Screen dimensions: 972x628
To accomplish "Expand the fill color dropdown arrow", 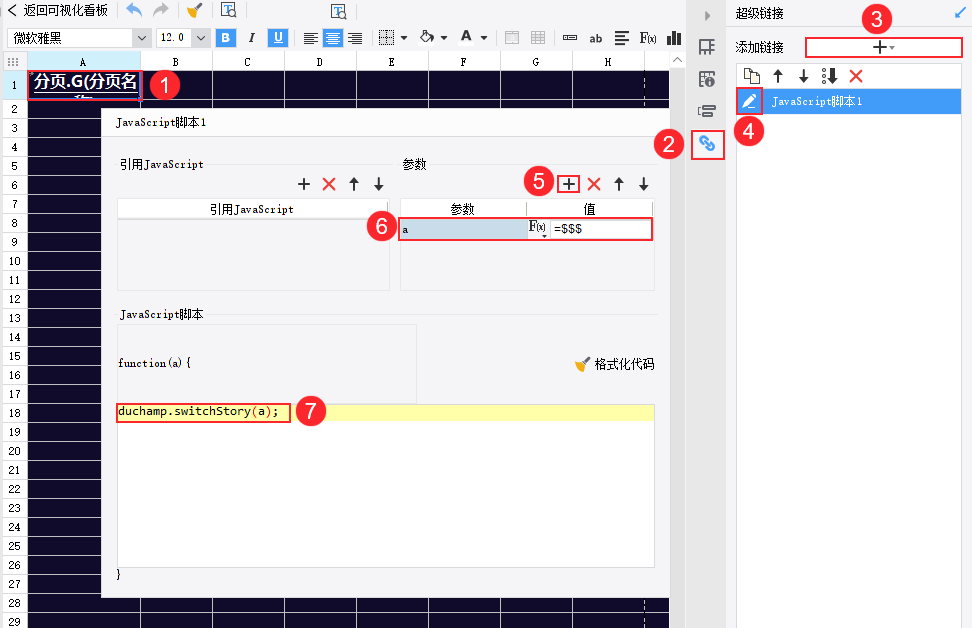I will pos(444,38).
